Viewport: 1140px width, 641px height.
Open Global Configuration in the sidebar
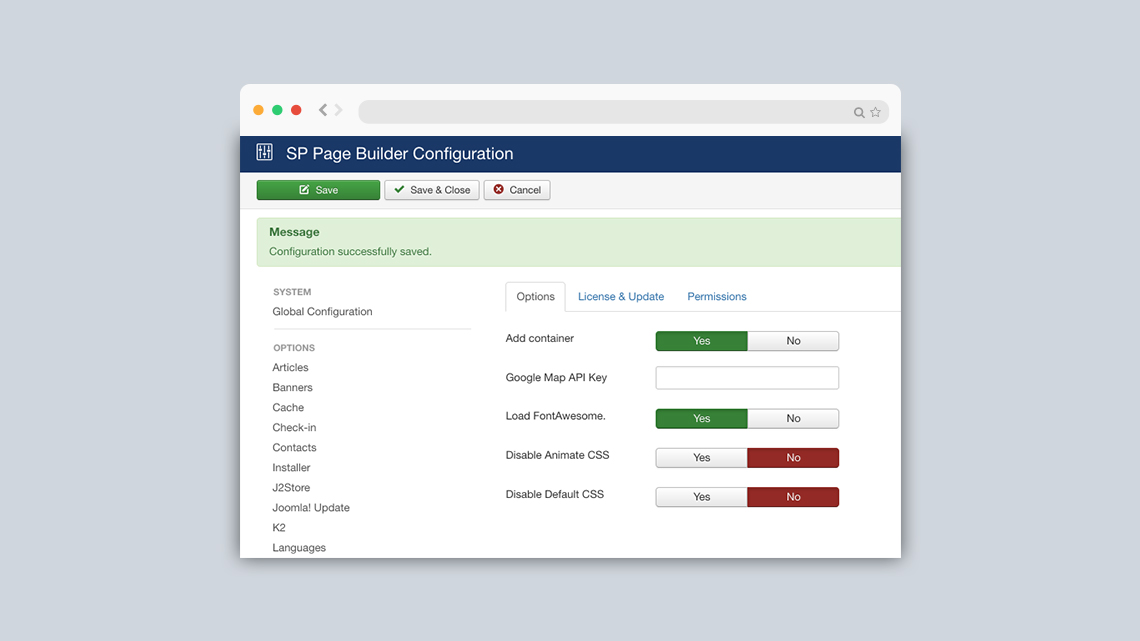[322, 312]
